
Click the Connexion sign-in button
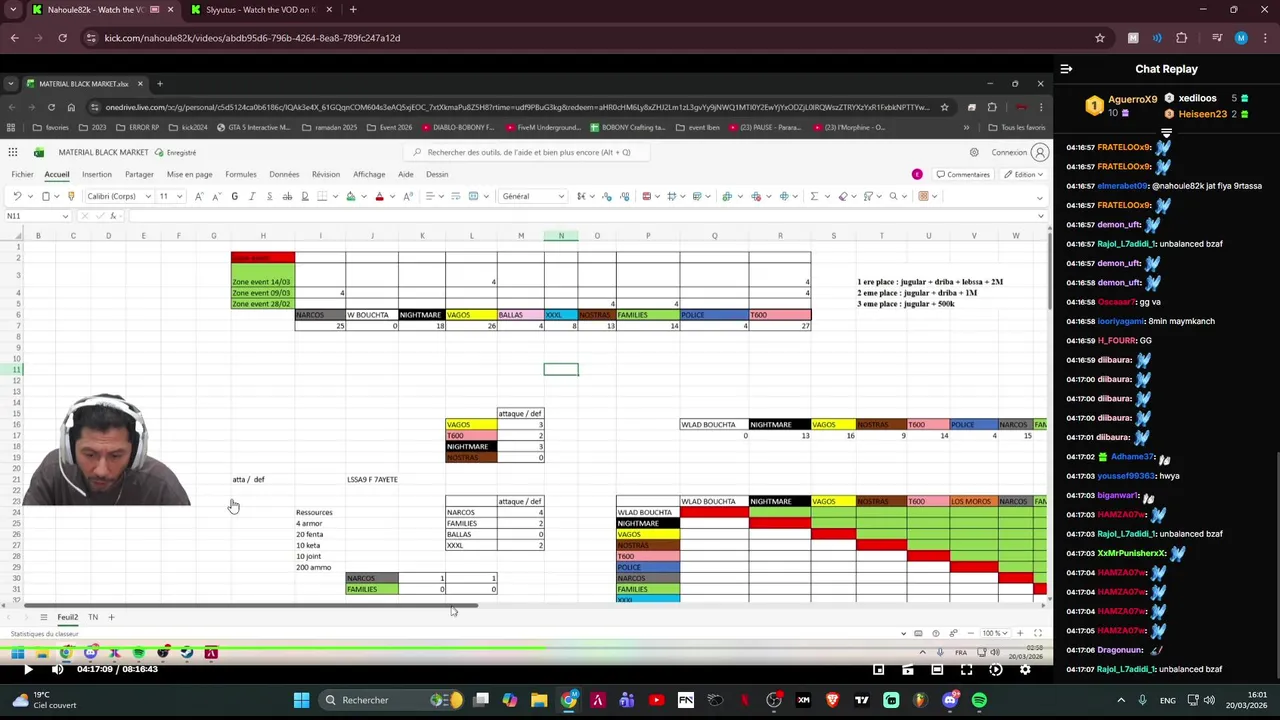pyautogui.click(x=1020, y=153)
